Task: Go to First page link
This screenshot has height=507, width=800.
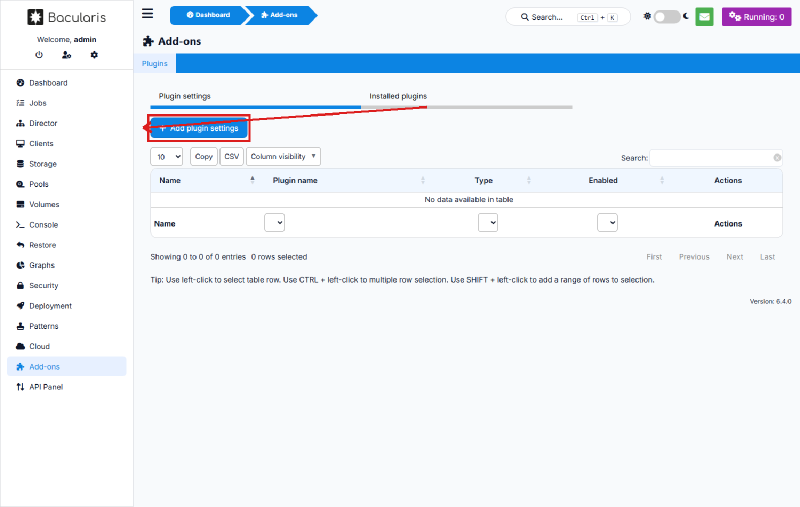Action: pyautogui.click(x=654, y=257)
